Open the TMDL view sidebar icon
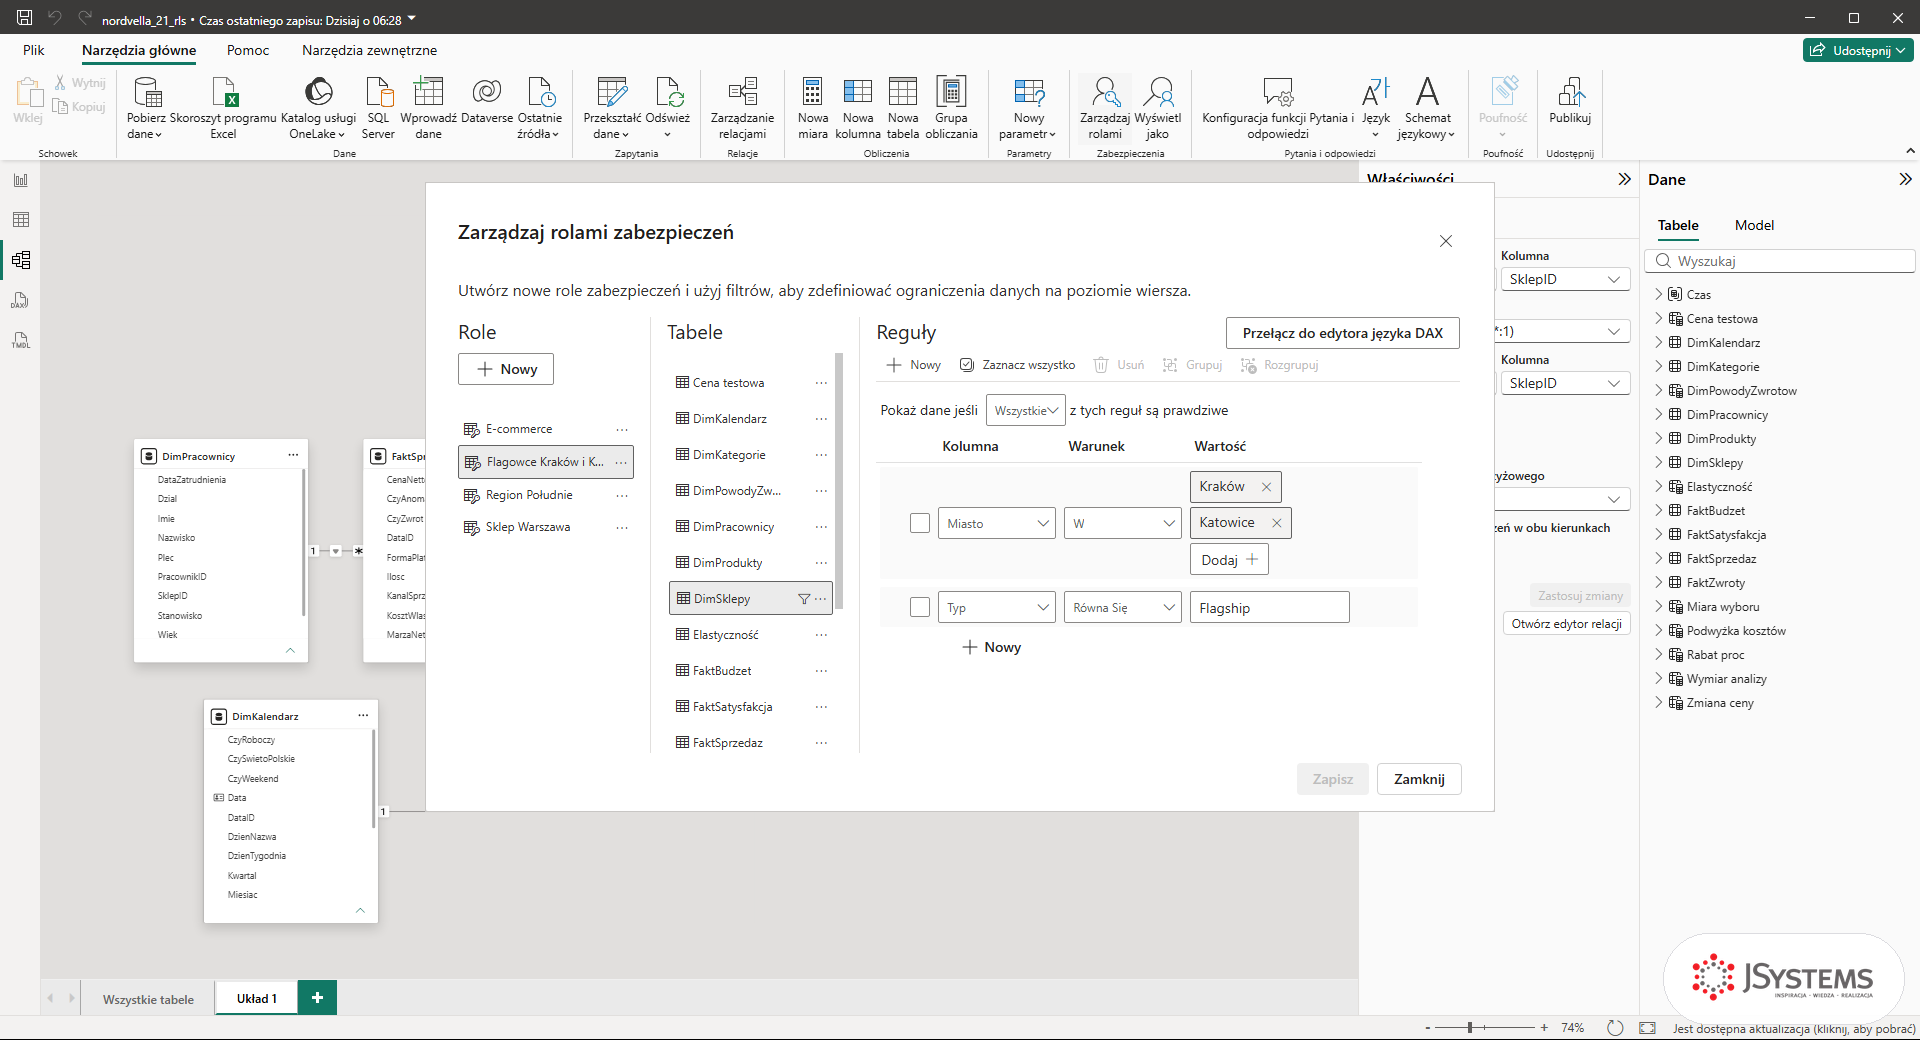This screenshot has height=1040, width=1920. coord(21,340)
